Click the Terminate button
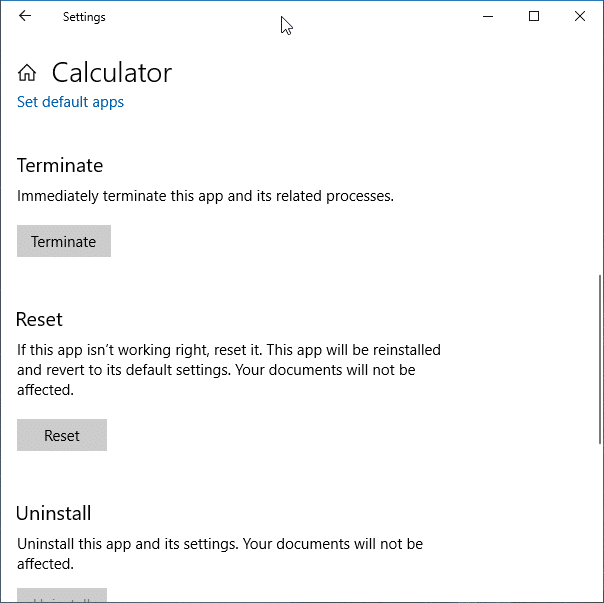The height and width of the screenshot is (603, 604). coord(64,241)
